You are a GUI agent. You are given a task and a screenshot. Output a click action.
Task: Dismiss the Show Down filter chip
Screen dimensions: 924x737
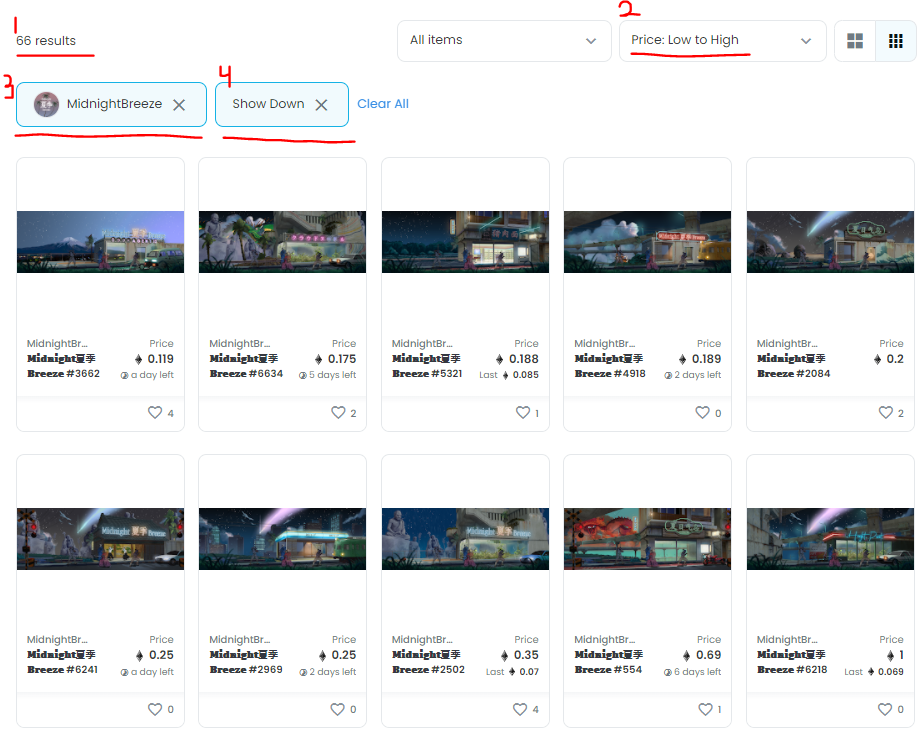point(321,103)
